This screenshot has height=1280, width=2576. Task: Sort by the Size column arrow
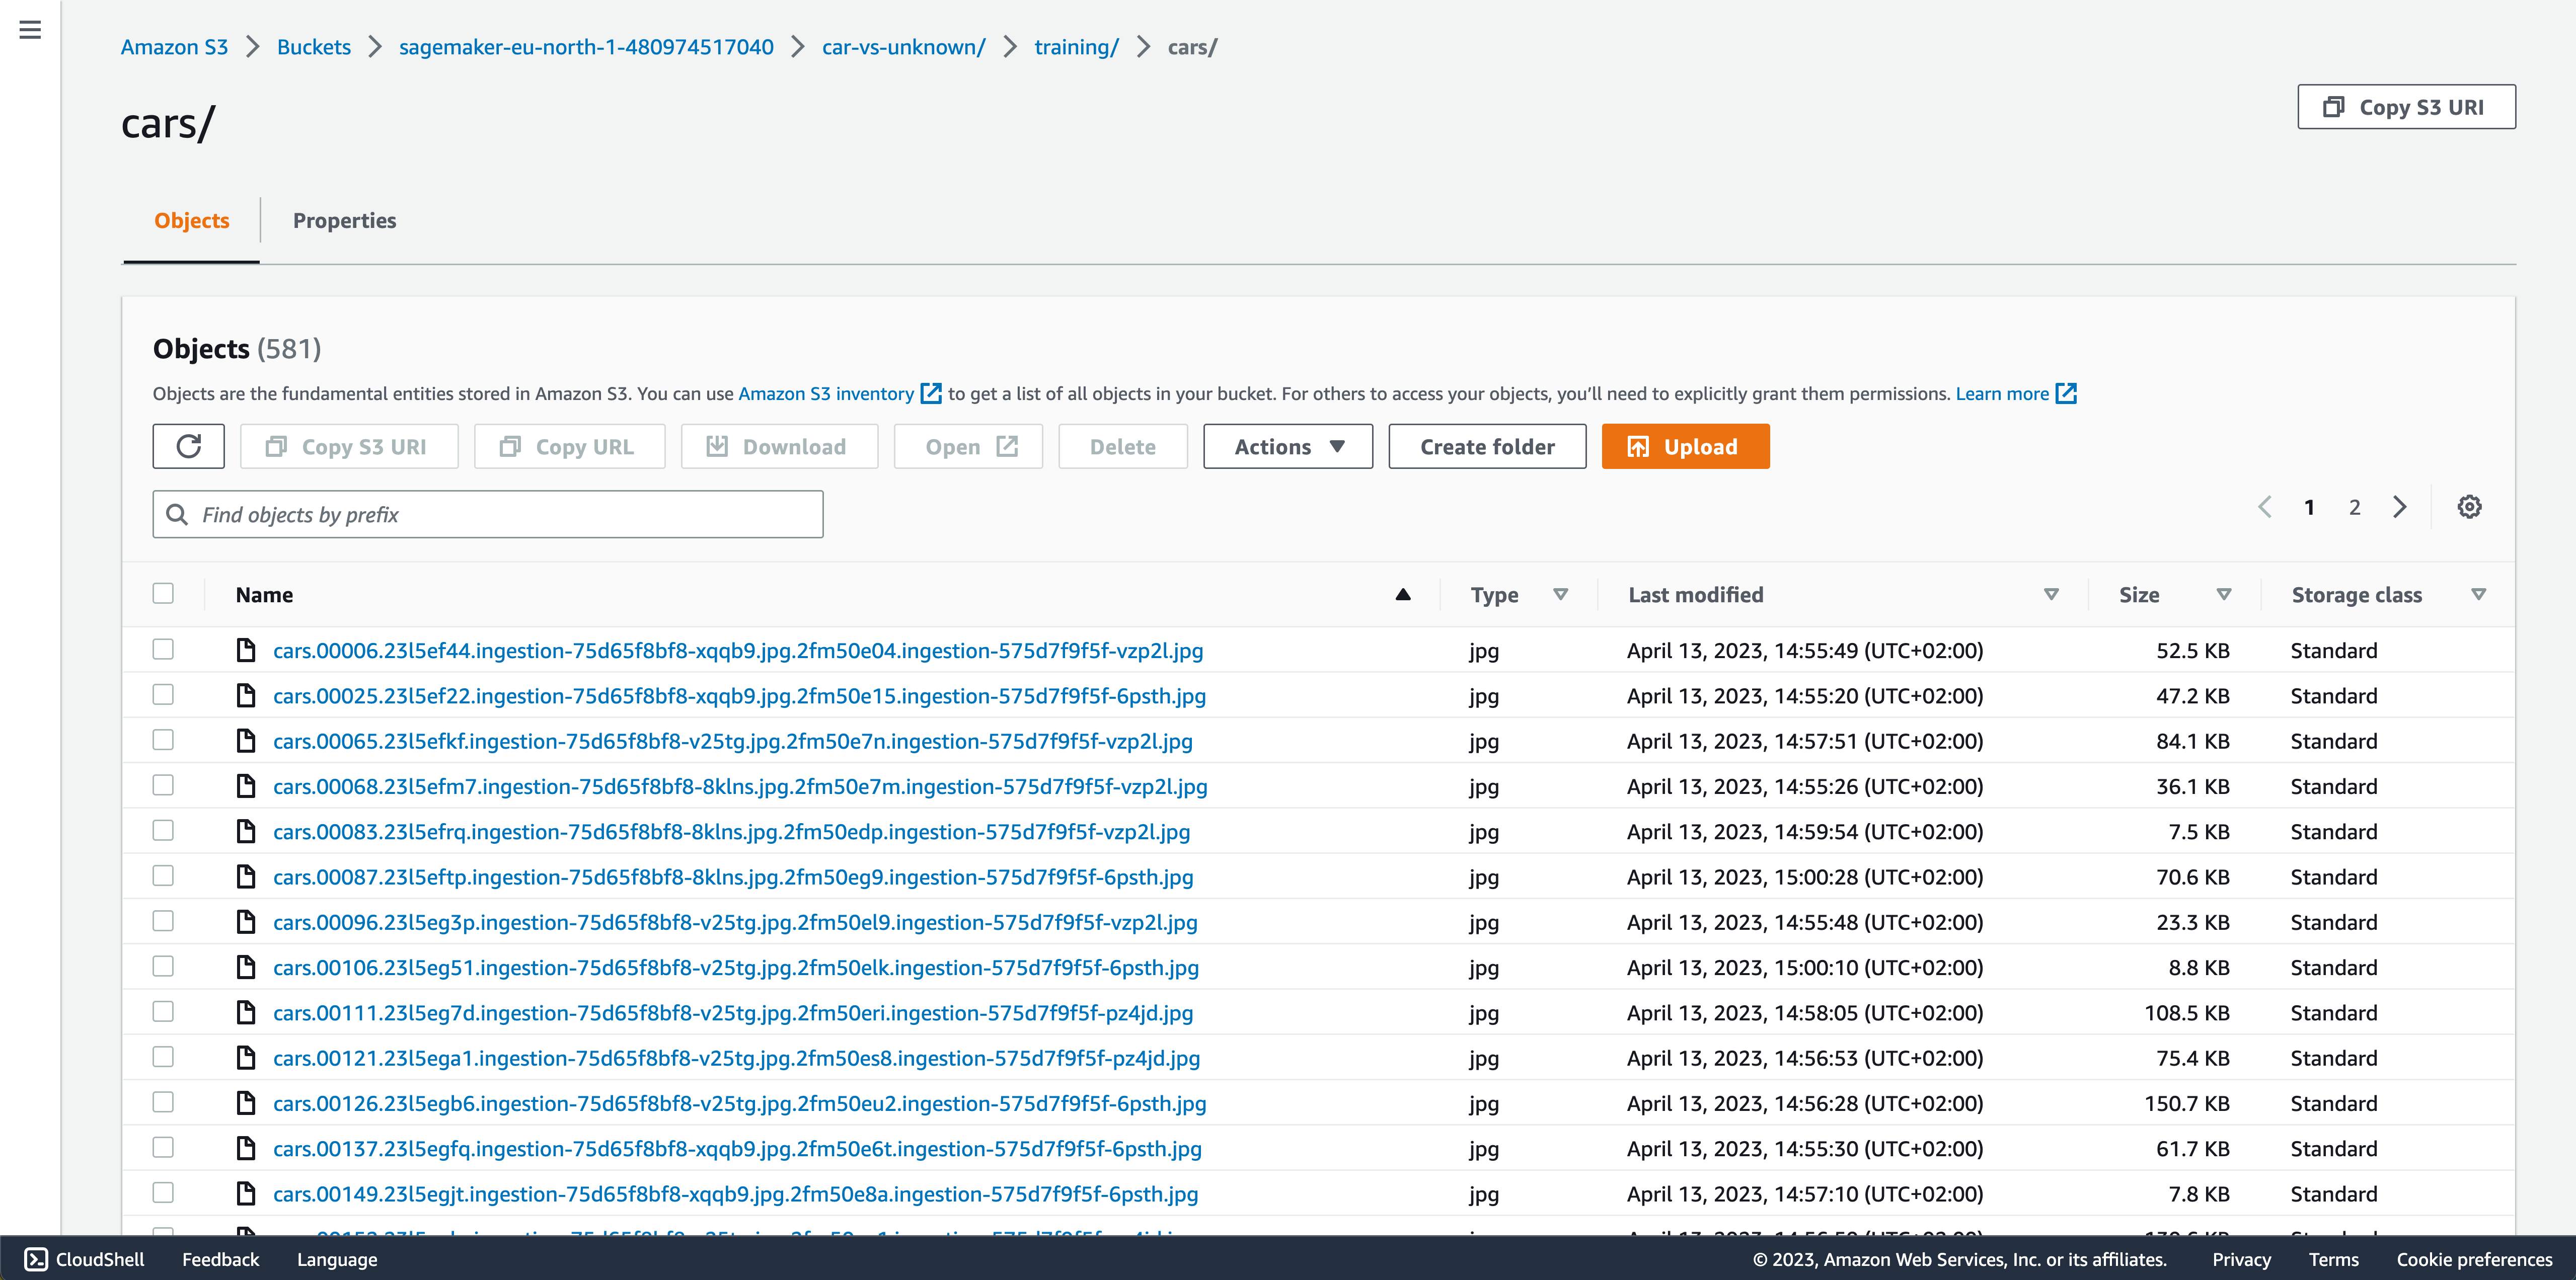coord(2224,595)
